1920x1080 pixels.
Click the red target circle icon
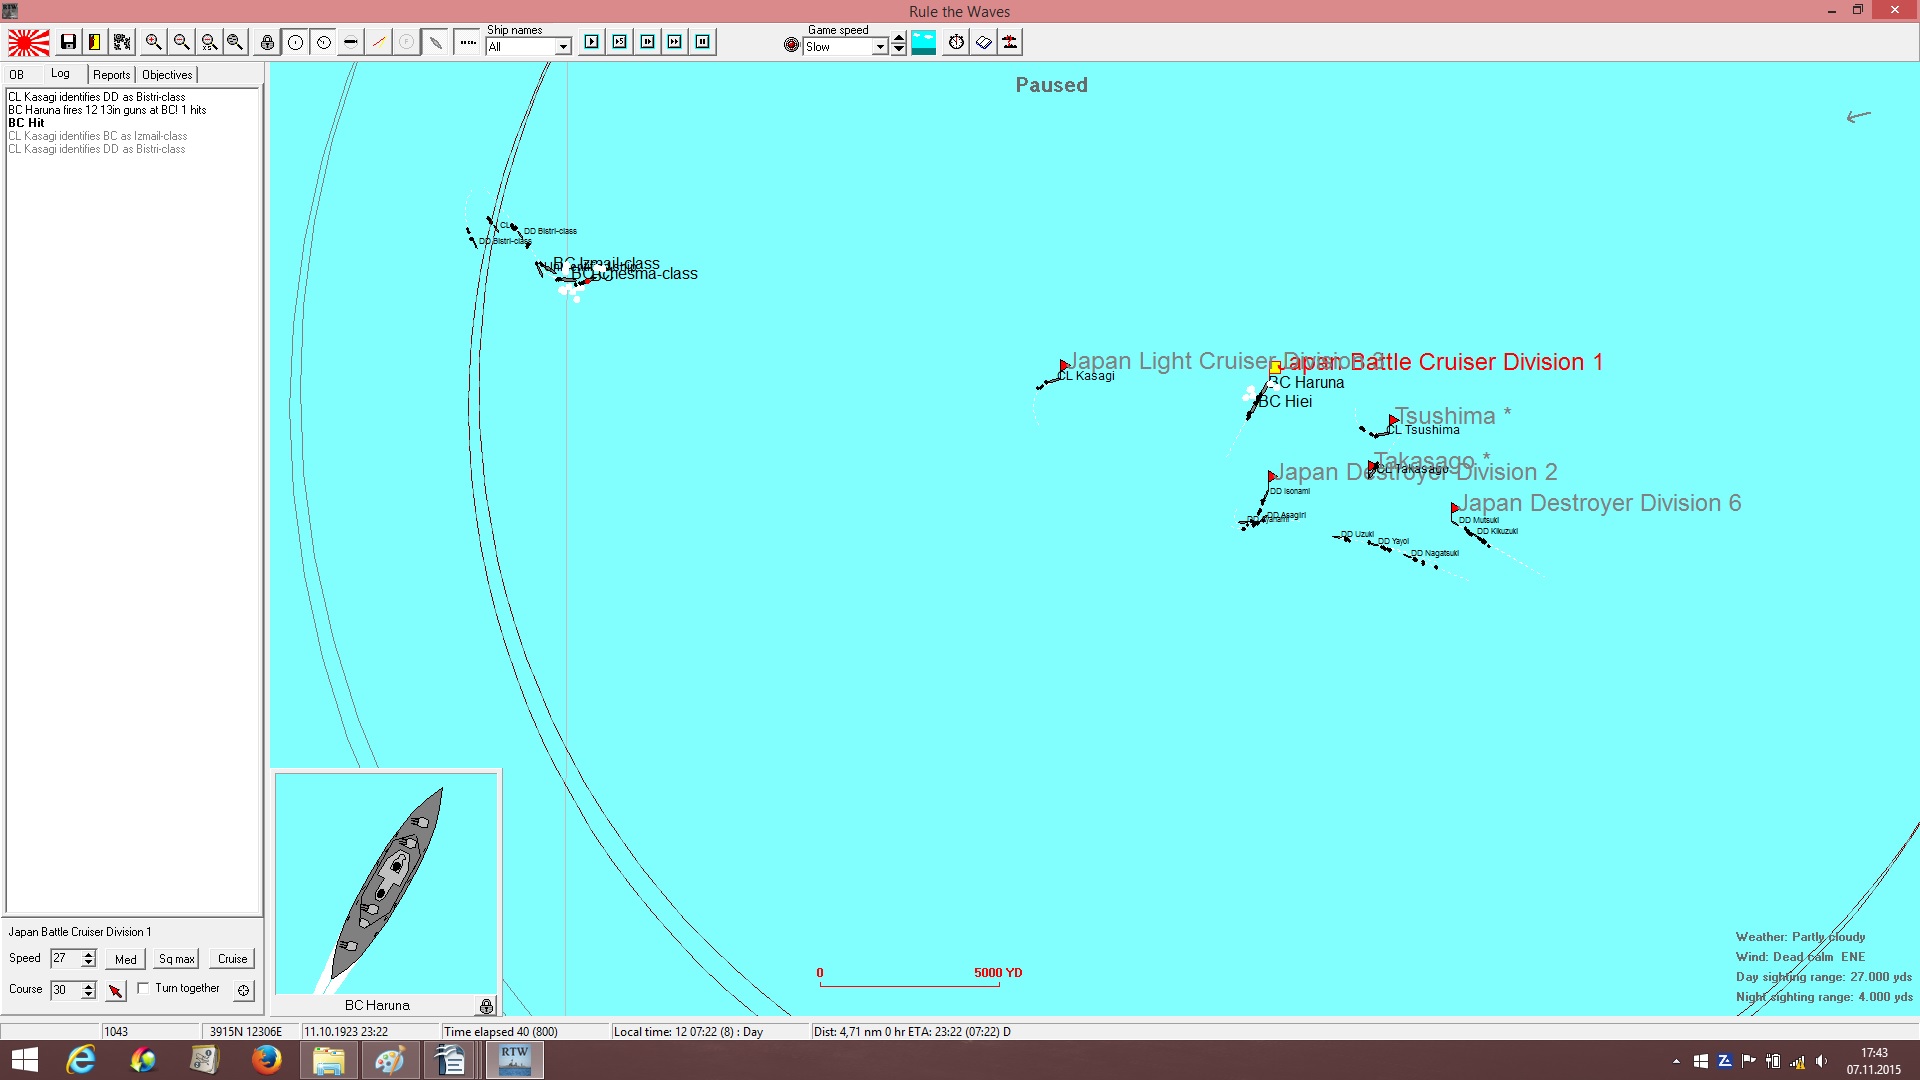point(792,45)
